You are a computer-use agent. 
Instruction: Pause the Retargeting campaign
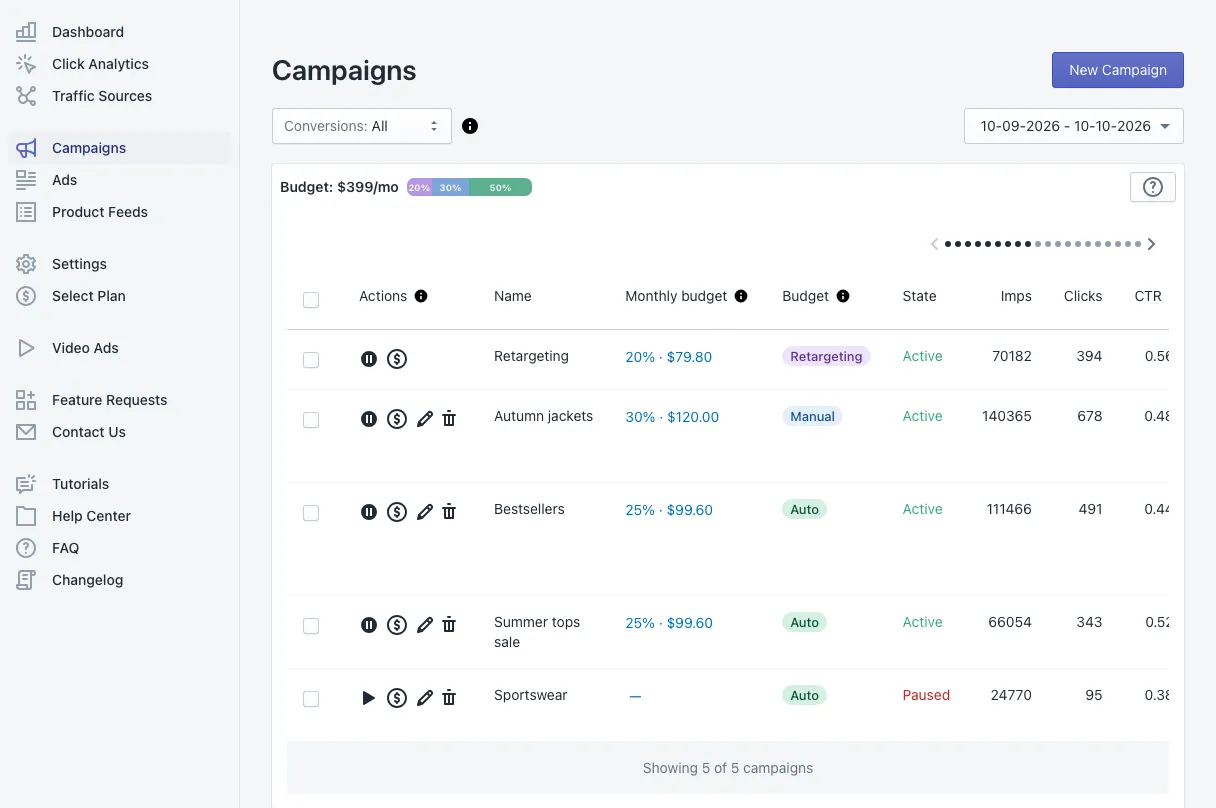369,359
